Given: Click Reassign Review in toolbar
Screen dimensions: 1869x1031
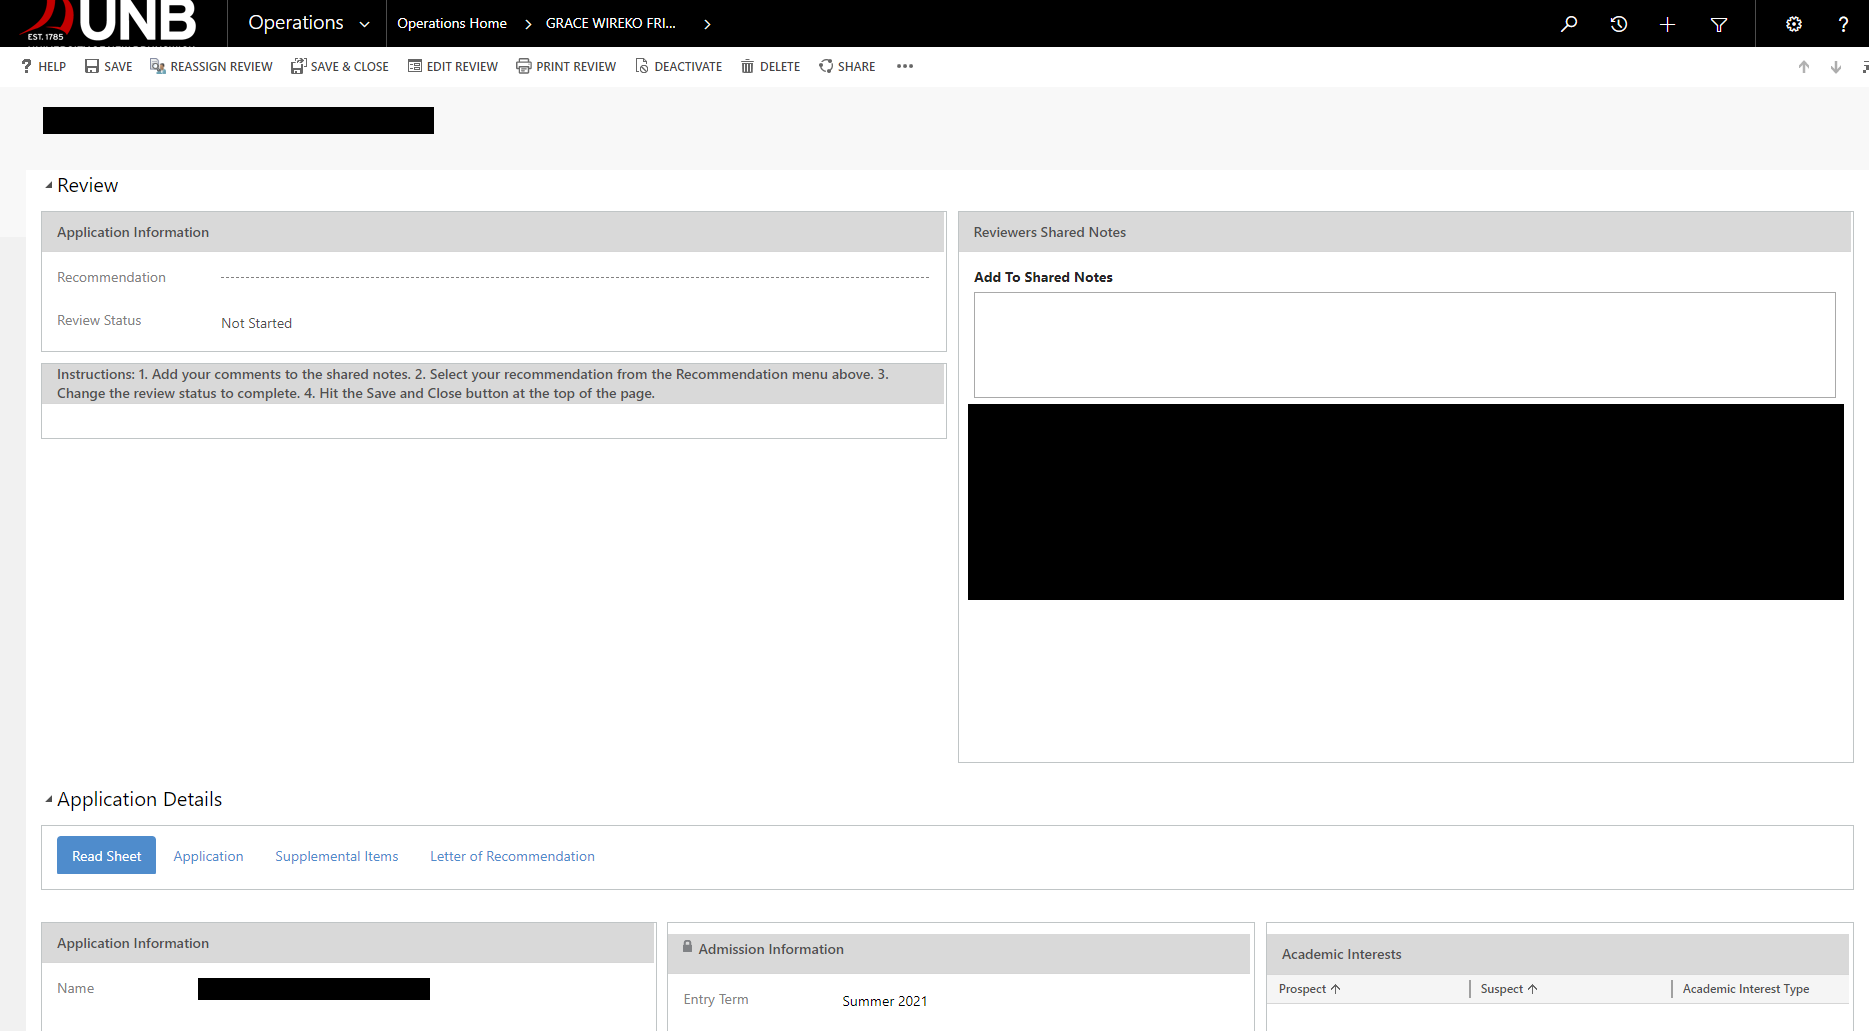Looking at the screenshot, I should click(211, 67).
